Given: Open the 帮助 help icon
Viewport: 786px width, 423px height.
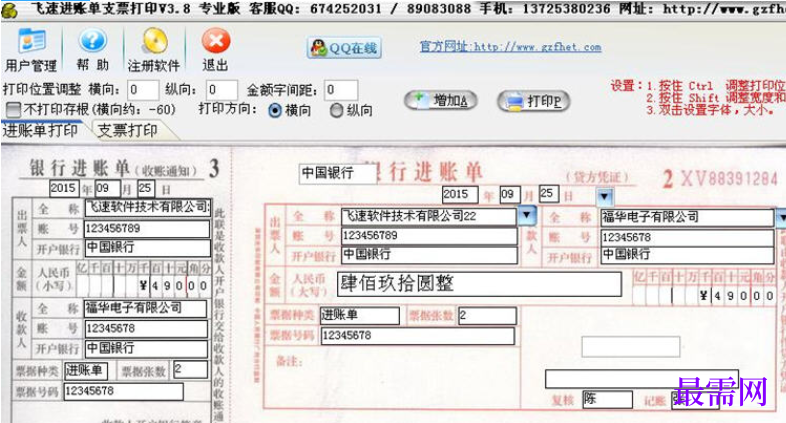Looking at the screenshot, I should pos(93,50).
